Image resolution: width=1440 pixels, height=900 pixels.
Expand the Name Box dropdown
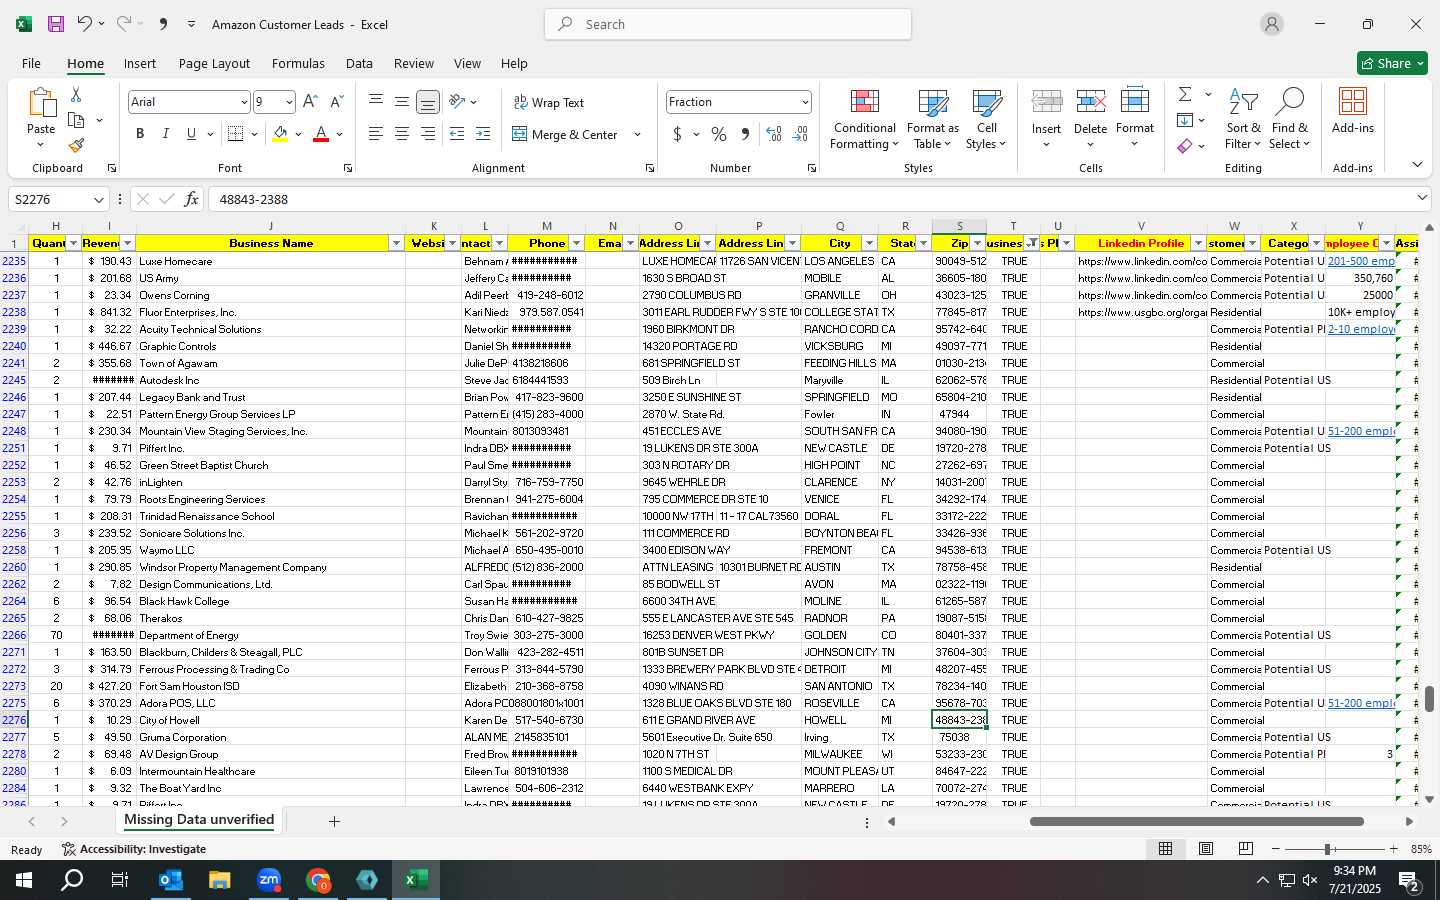click(x=98, y=199)
